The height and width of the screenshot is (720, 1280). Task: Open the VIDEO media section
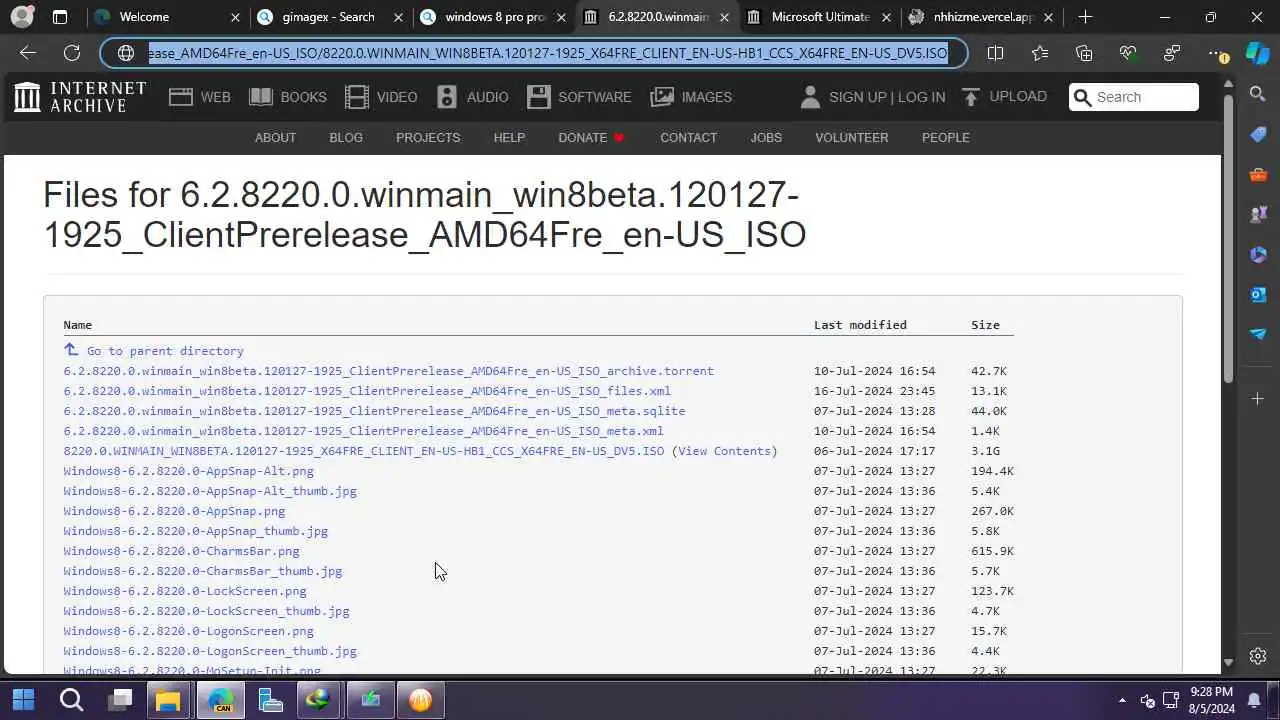point(381,97)
